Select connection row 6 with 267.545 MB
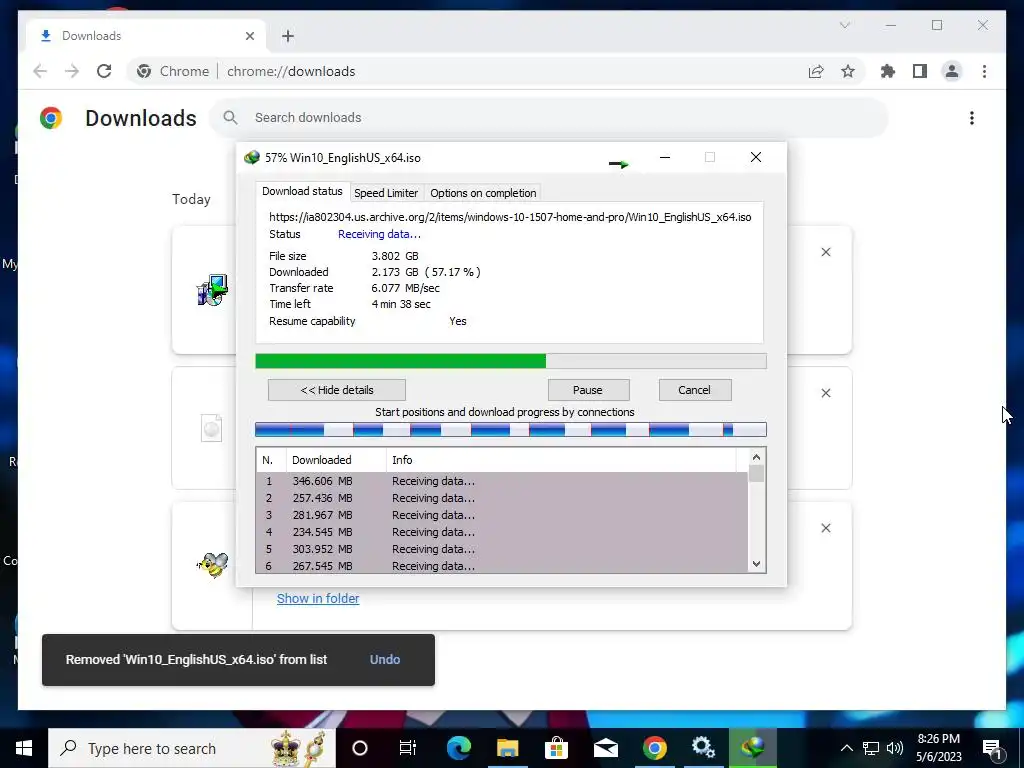This screenshot has height=768, width=1024. (502, 566)
